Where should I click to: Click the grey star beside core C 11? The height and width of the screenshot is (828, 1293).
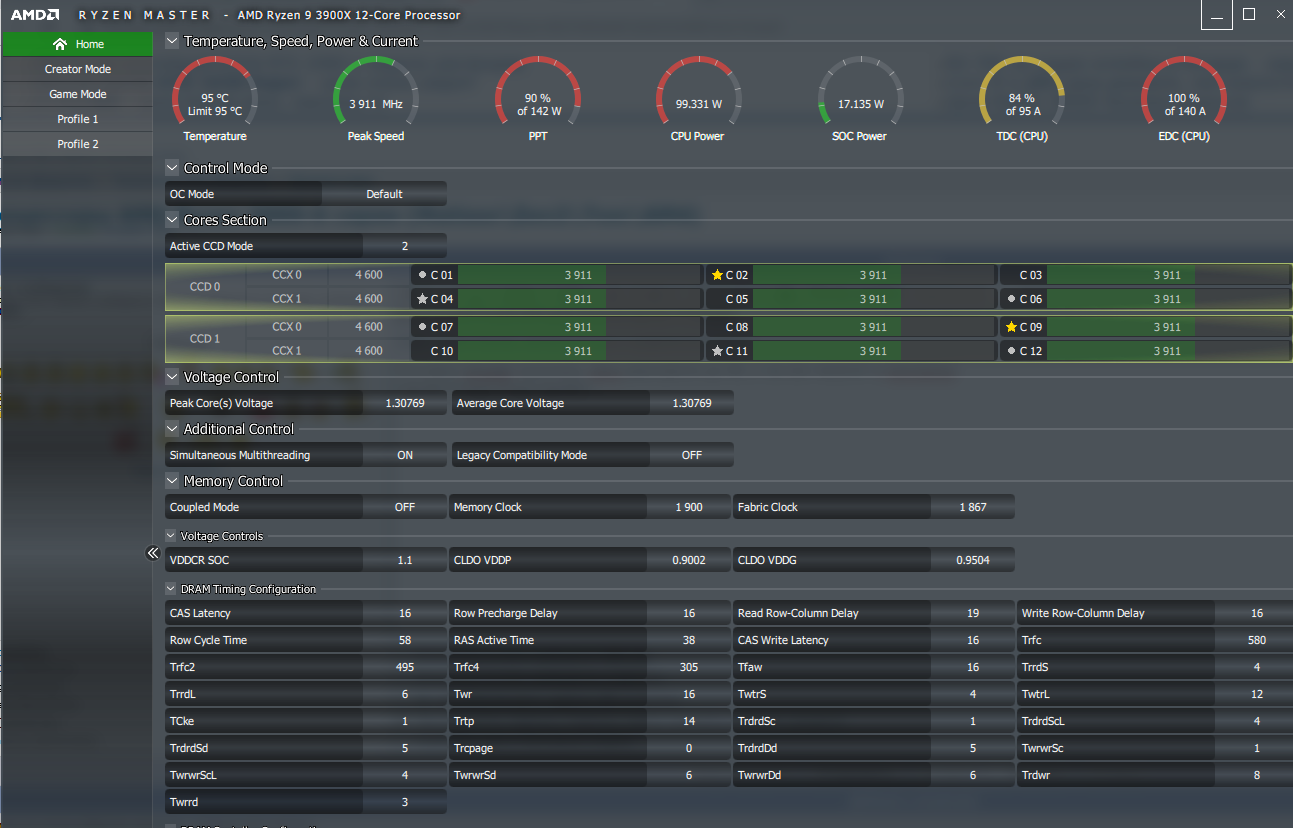tap(717, 351)
